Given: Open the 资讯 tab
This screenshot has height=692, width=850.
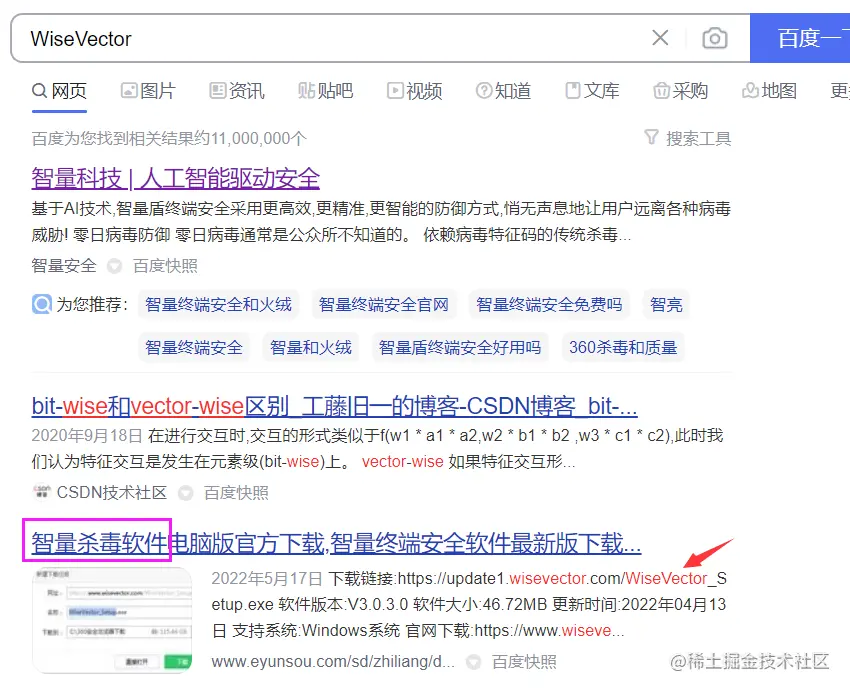Looking at the screenshot, I should [x=237, y=90].
